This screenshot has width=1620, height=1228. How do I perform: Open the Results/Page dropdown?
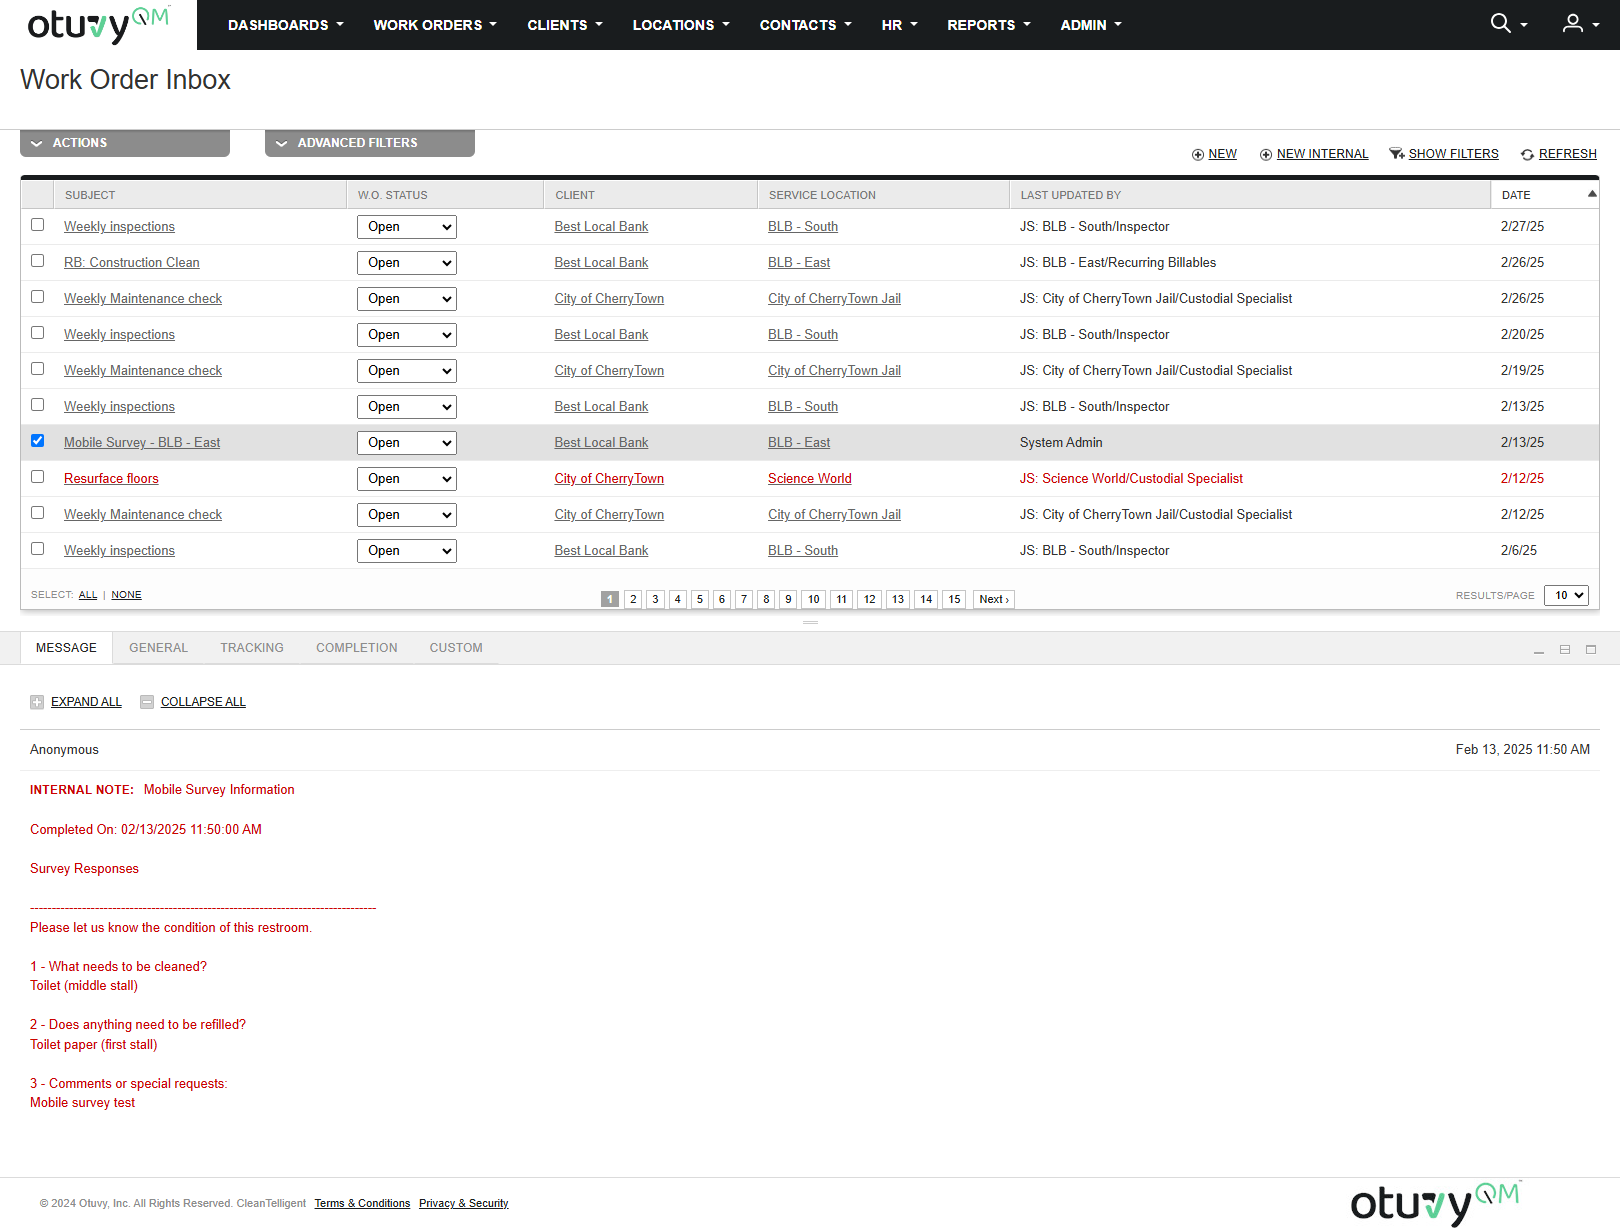click(x=1566, y=595)
